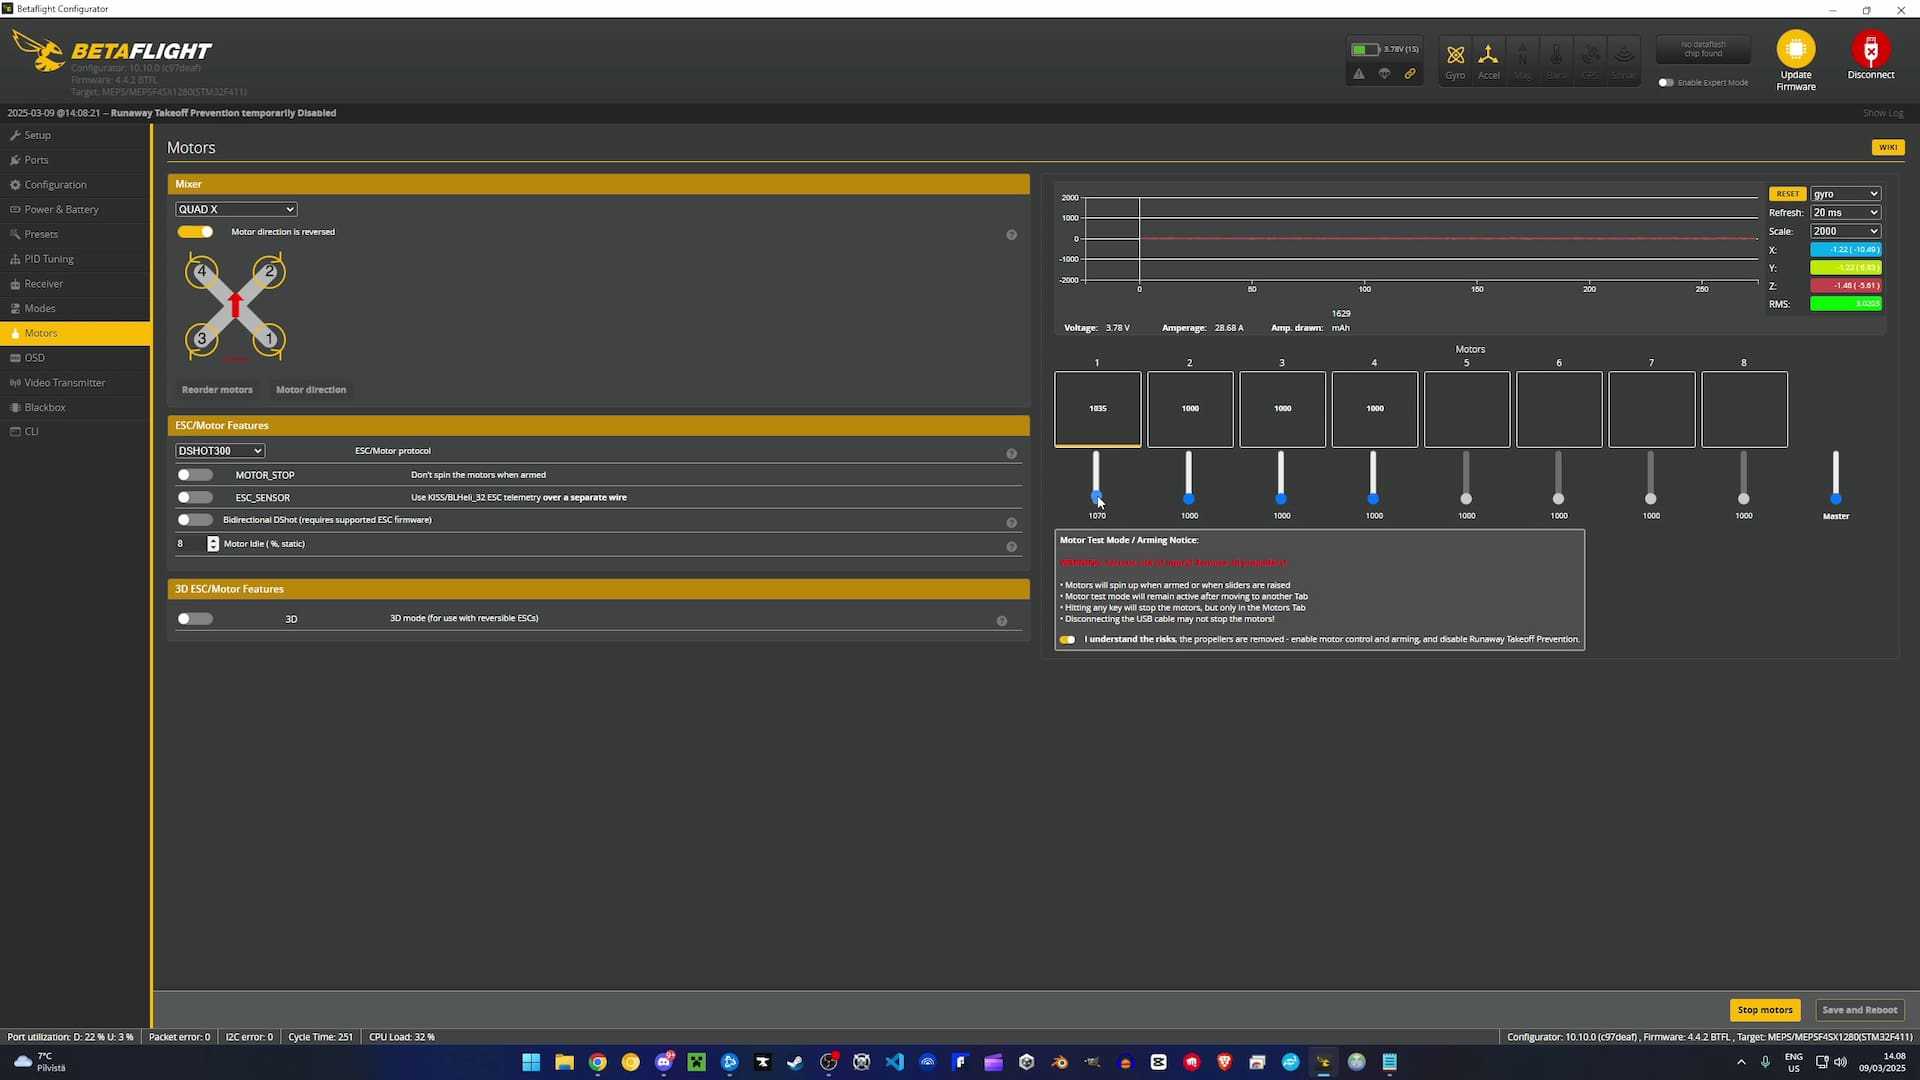The image size is (1920, 1080).
Task: Click the Mag sensor icon
Action: click(x=1522, y=60)
